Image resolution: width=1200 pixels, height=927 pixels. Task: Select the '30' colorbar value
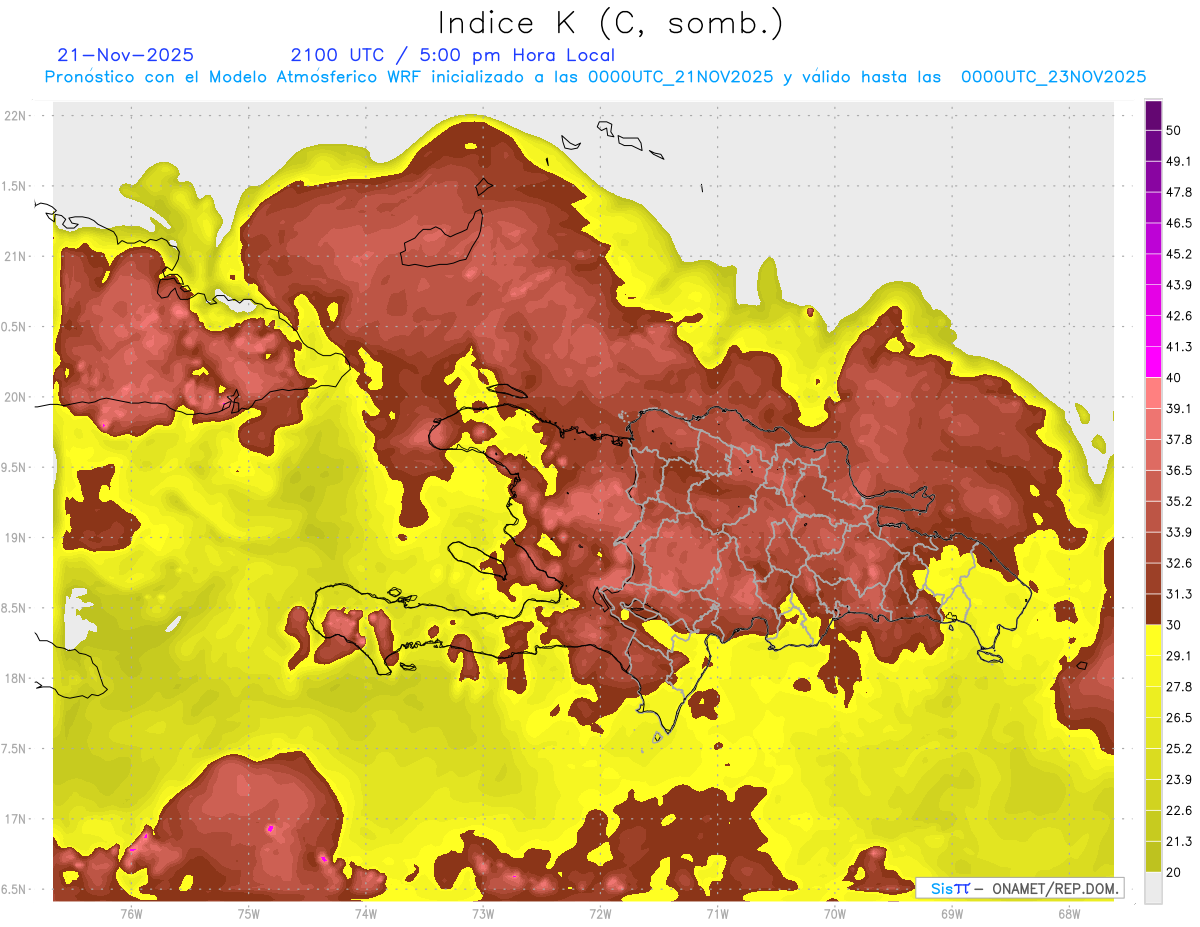coord(1174,625)
